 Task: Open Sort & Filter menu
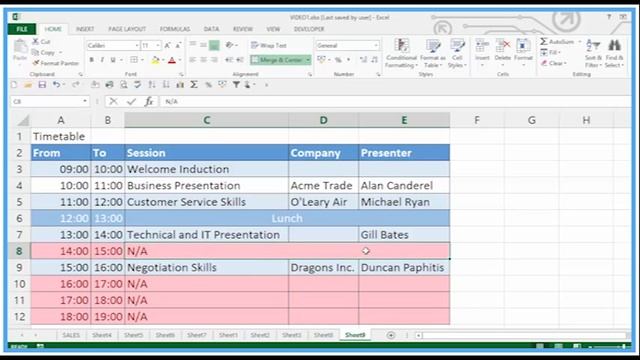click(593, 53)
